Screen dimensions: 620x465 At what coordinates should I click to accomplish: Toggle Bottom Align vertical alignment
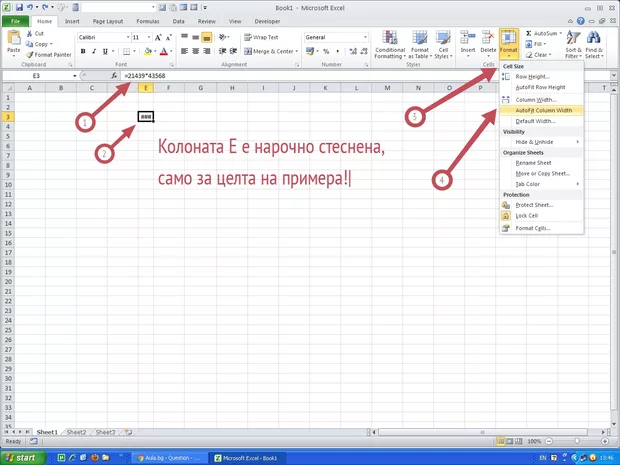click(206, 37)
